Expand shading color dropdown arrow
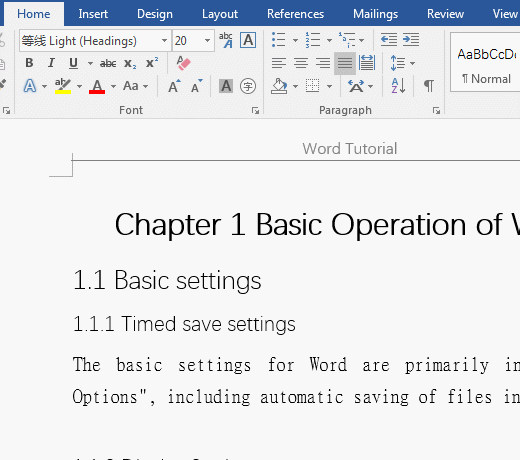 (295, 87)
